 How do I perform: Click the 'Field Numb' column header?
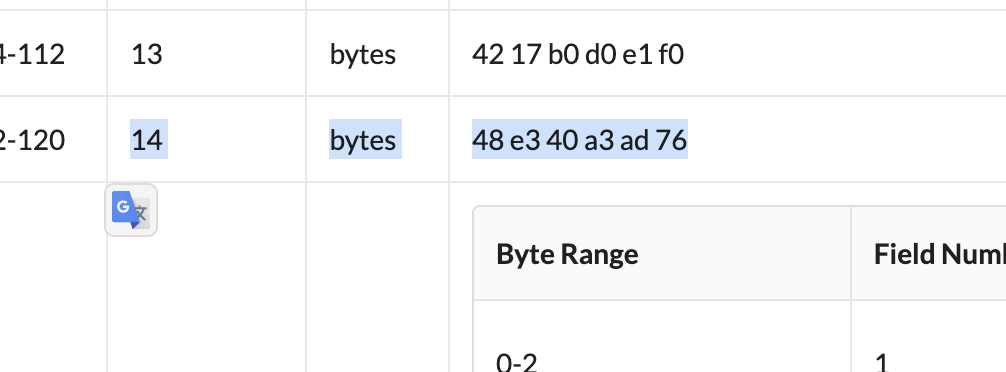(x=939, y=254)
